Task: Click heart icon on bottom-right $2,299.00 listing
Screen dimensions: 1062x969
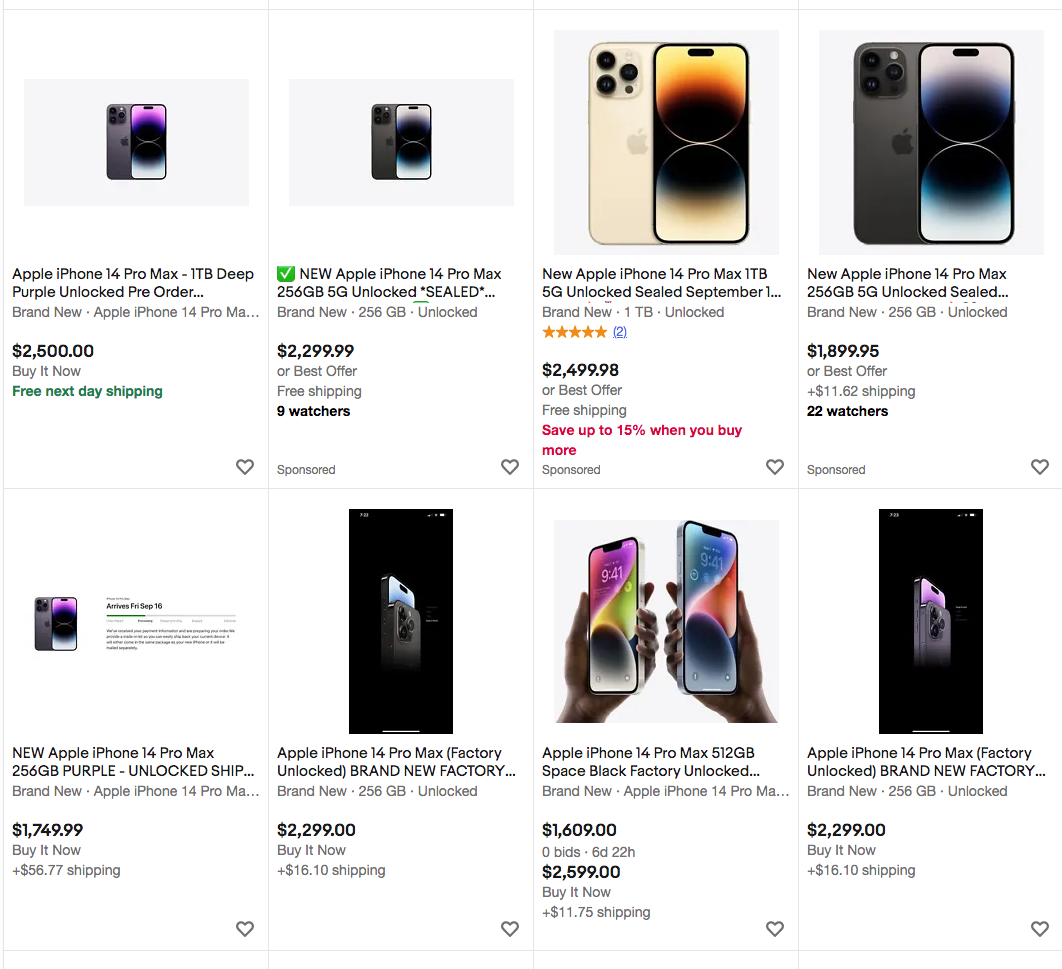Action: point(1040,929)
